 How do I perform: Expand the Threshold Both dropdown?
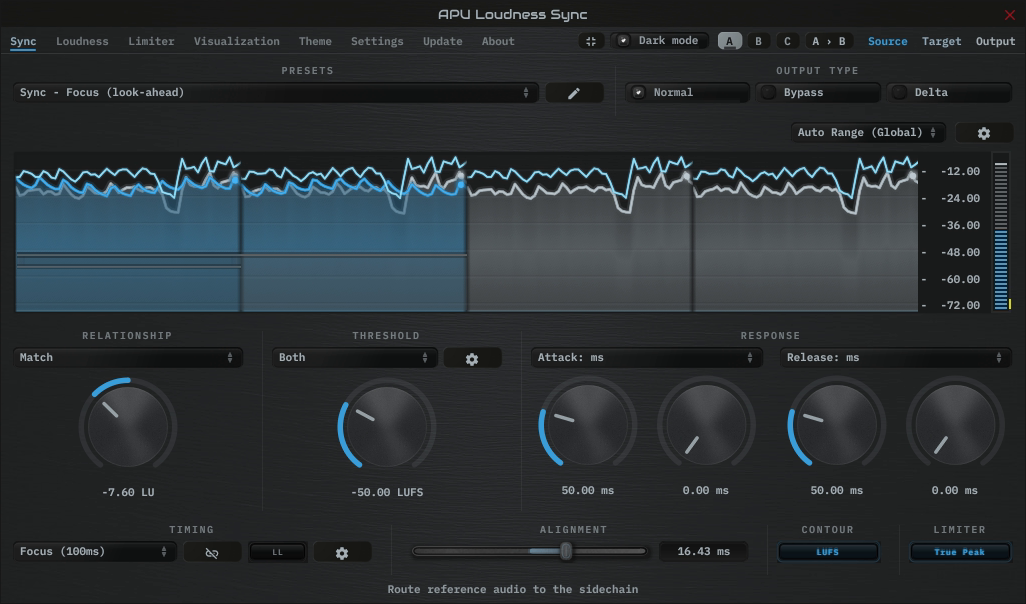354,358
